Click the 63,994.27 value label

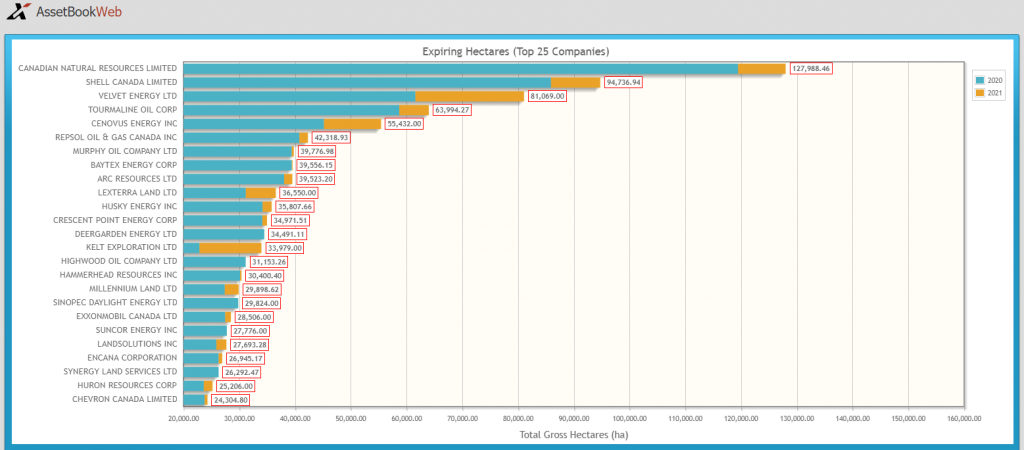click(x=452, y=110)
